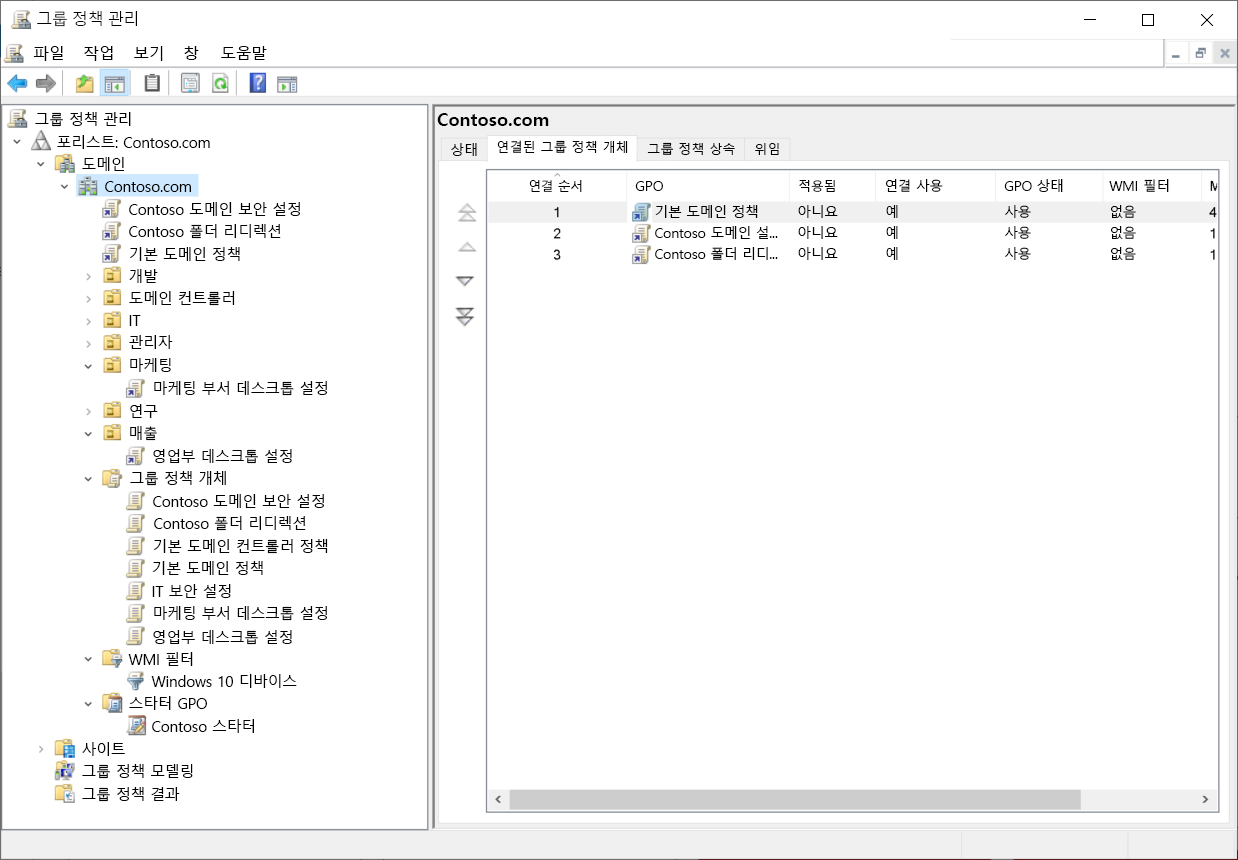Collapse the Contoso.com domain node
The width and height of the screenshot is (1238, 860).
[64, 186]
